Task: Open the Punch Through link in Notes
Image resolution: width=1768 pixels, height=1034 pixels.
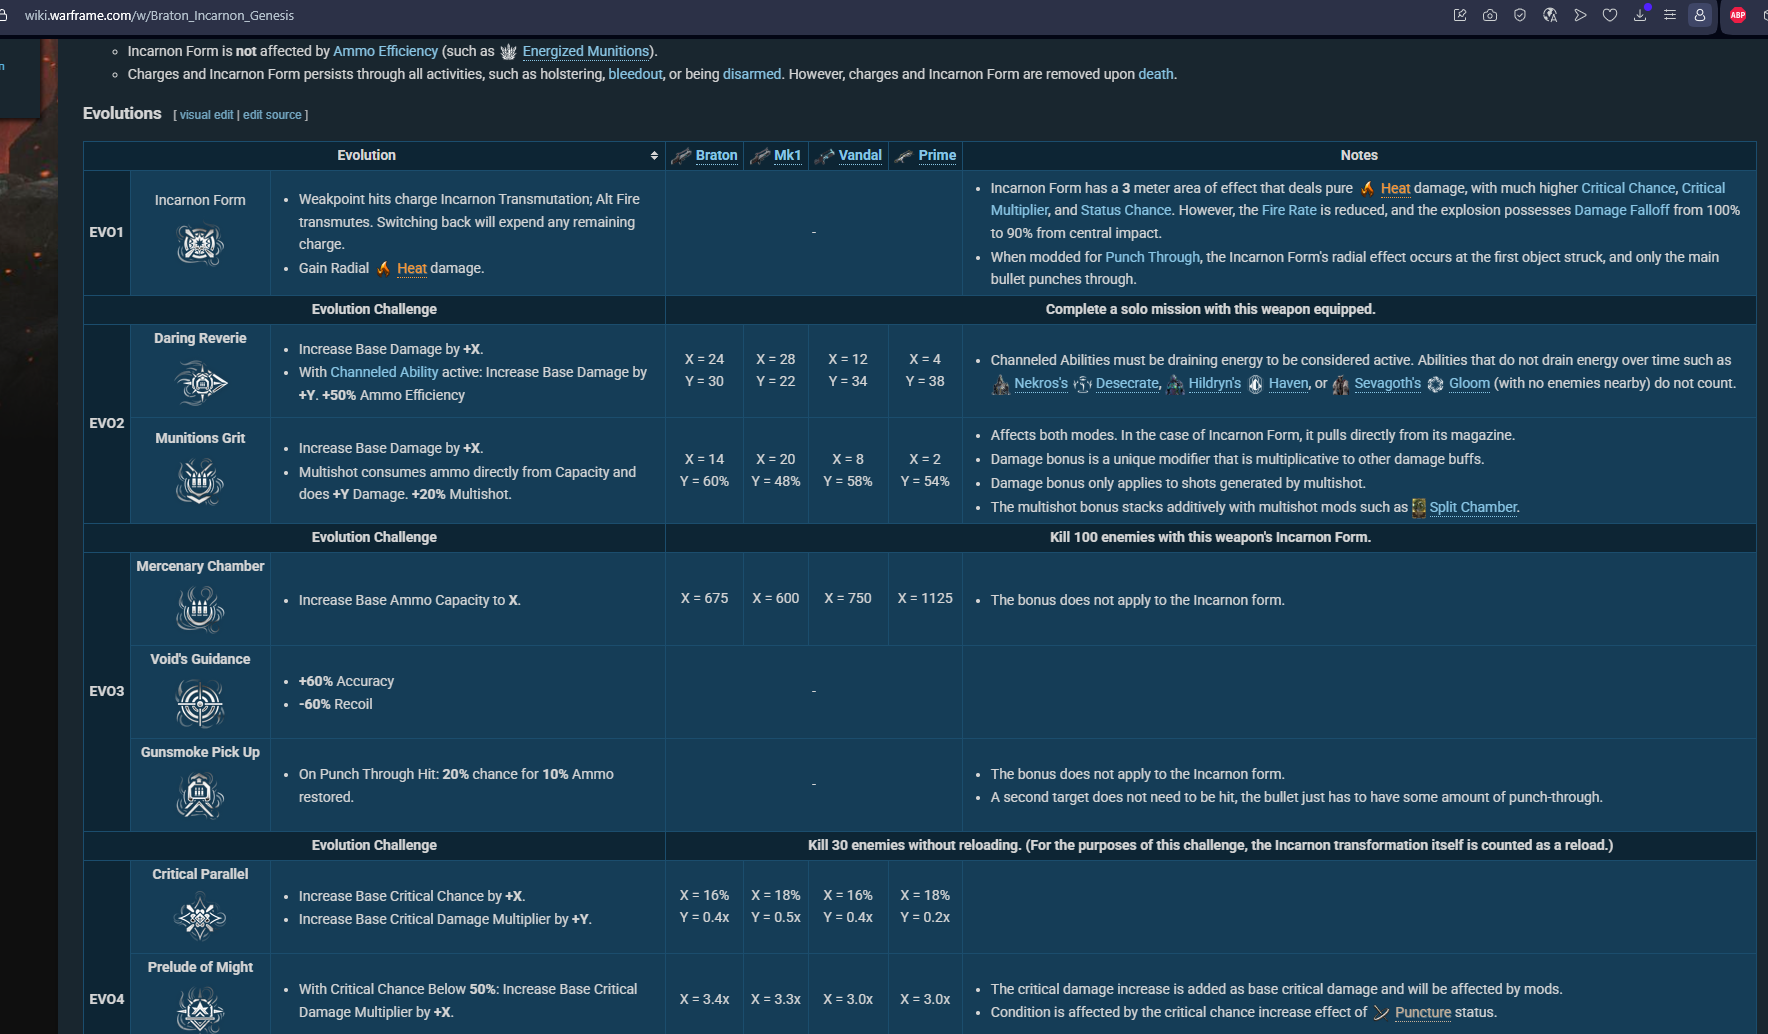Action: [x=1152, y=257]
